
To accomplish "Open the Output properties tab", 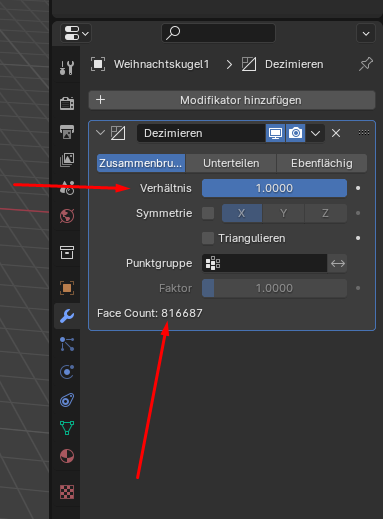I will 67,132.
